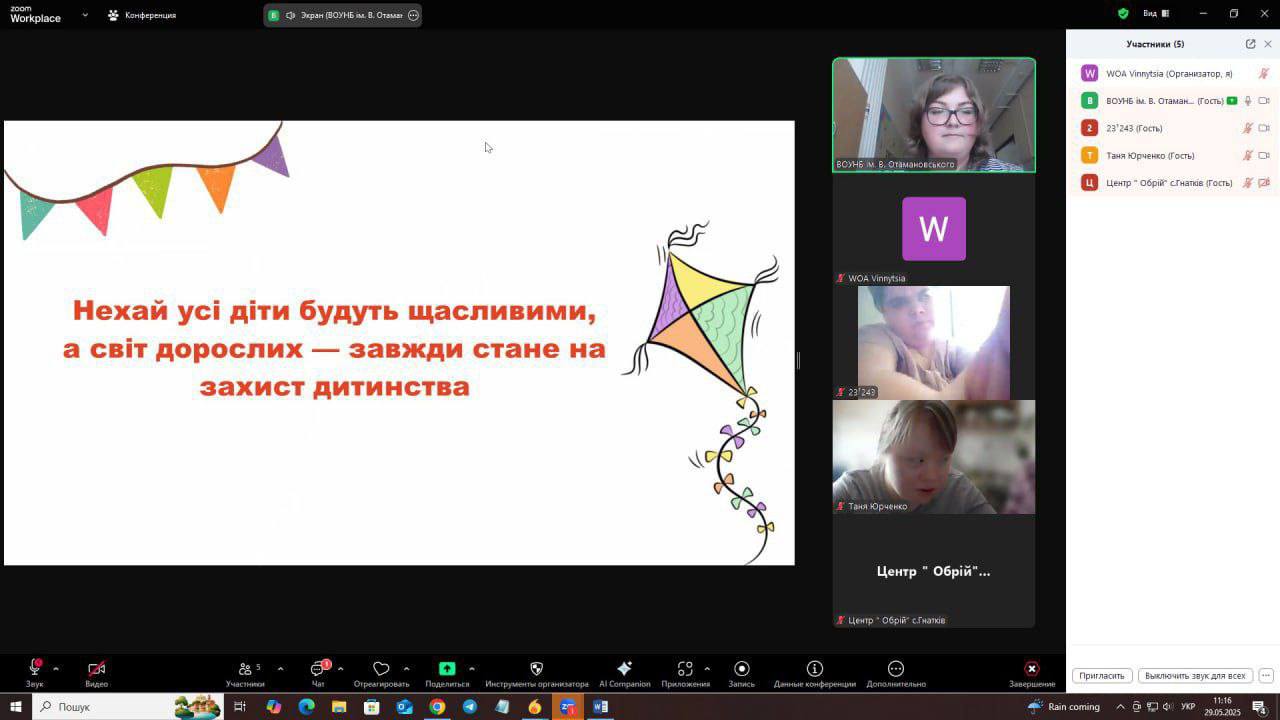Click the divider handle between slide and videos
The width and height of the screenshot is (1280, 720).
pyautogui.click(x=798, y=360)
